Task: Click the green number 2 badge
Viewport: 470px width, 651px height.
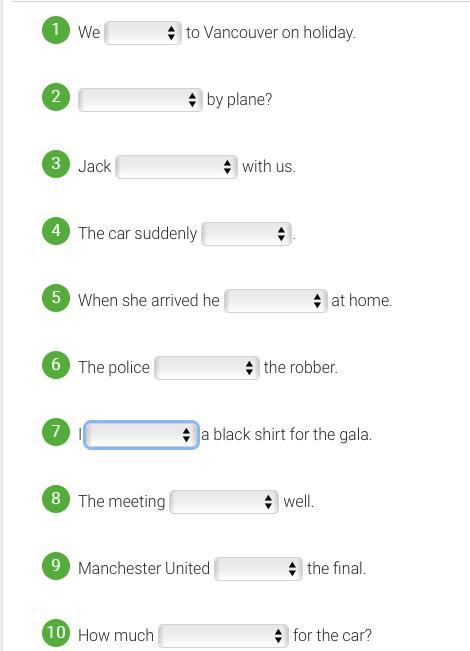Action: tap(56, 97)
